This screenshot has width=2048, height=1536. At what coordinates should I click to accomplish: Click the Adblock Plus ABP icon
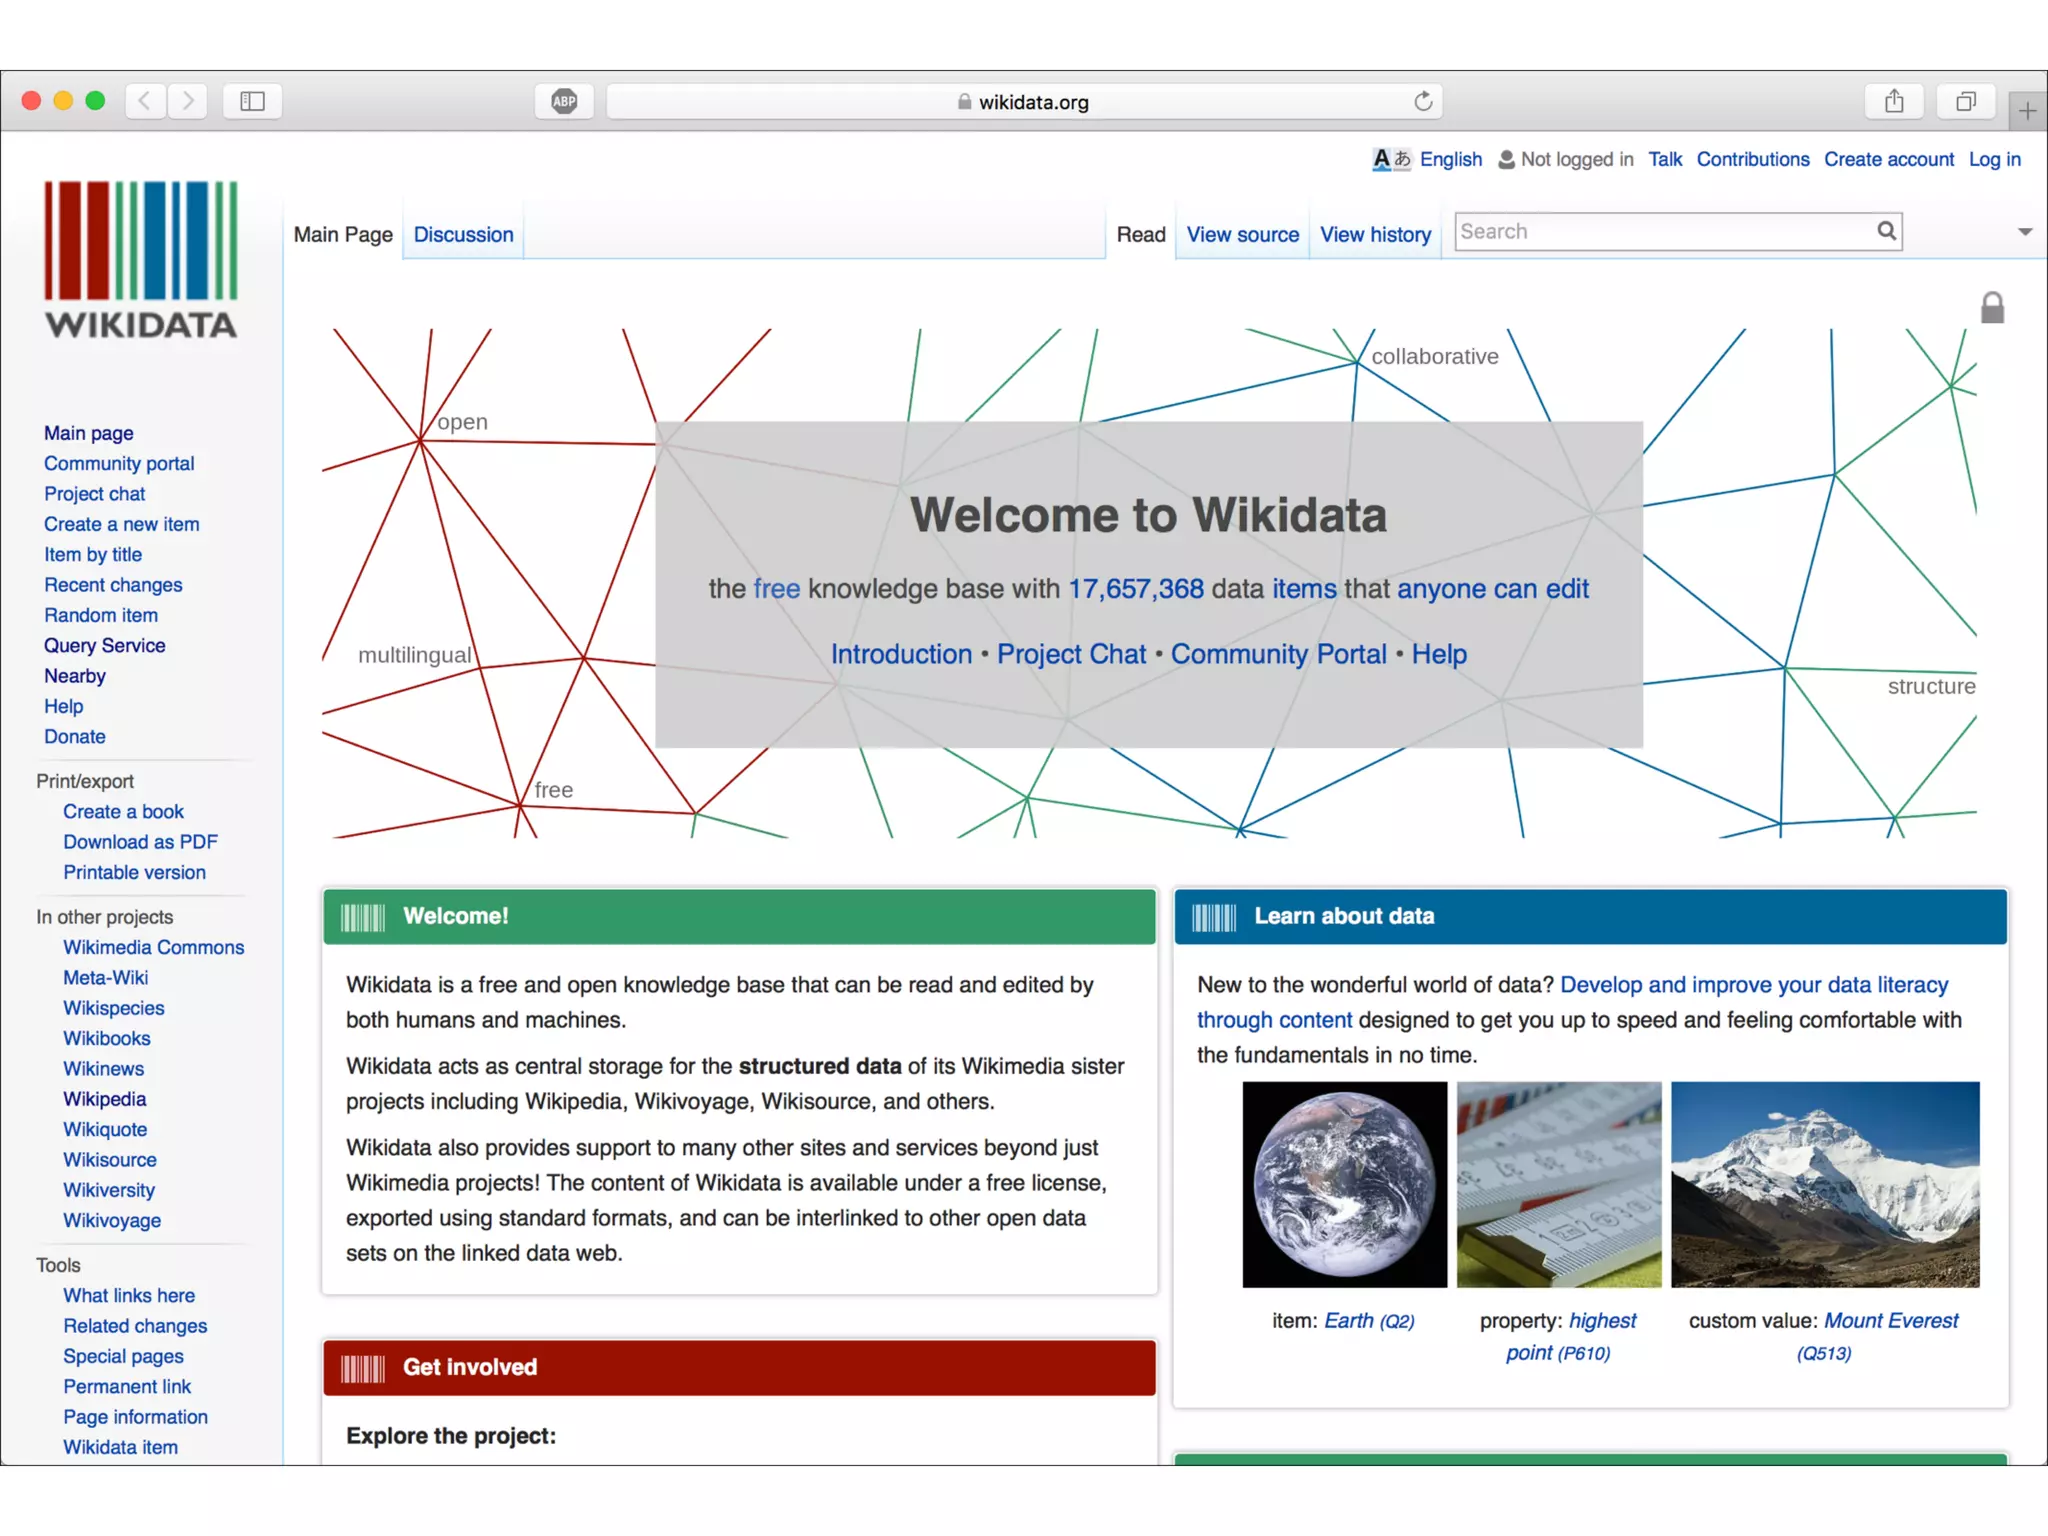pos(564,101)
